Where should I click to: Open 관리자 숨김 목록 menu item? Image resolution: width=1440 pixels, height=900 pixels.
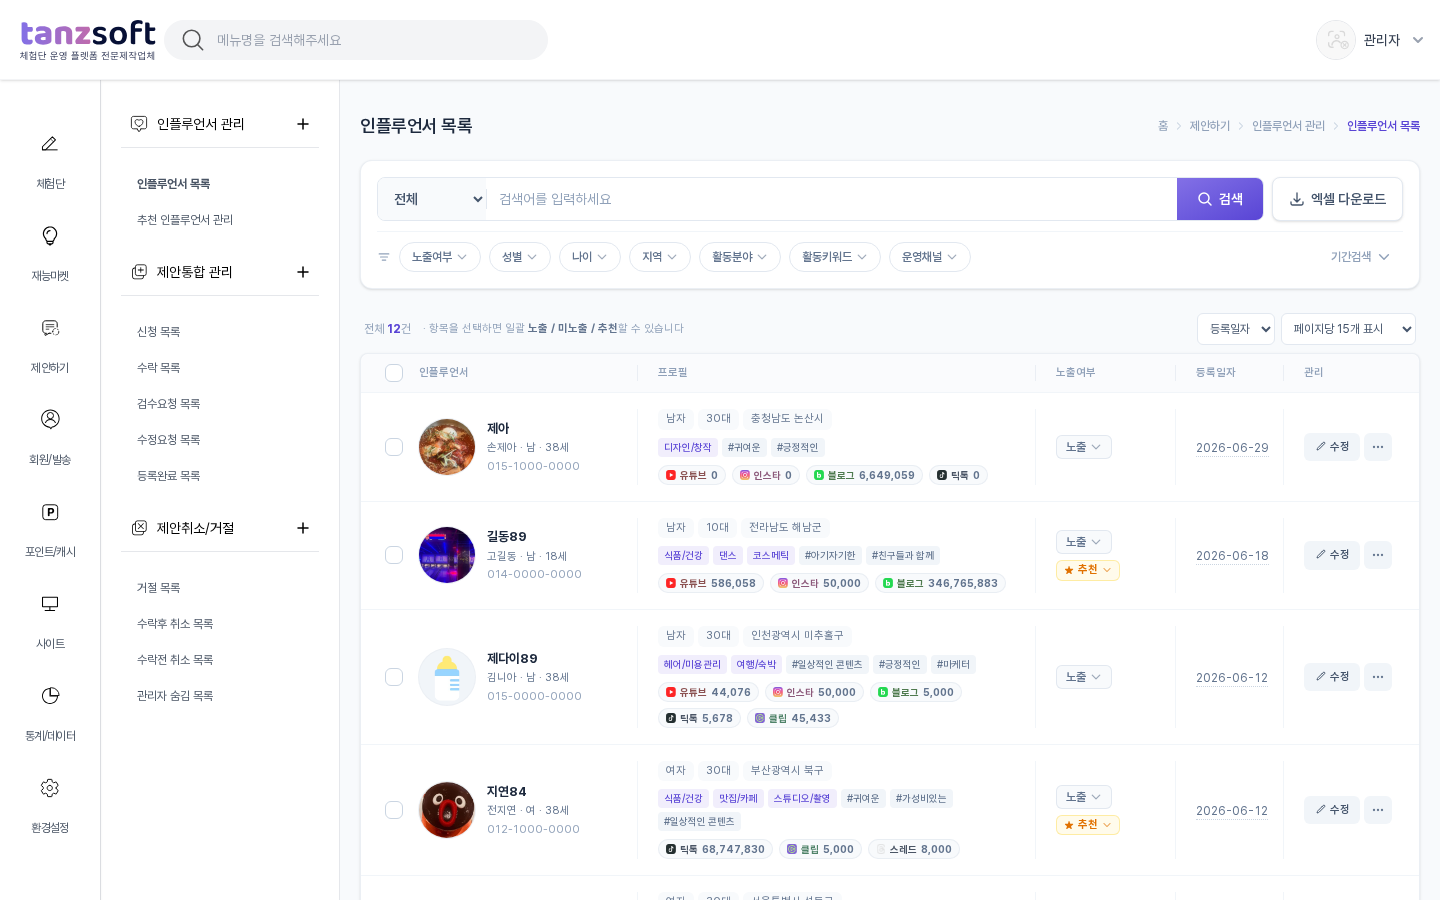(175, 696)
